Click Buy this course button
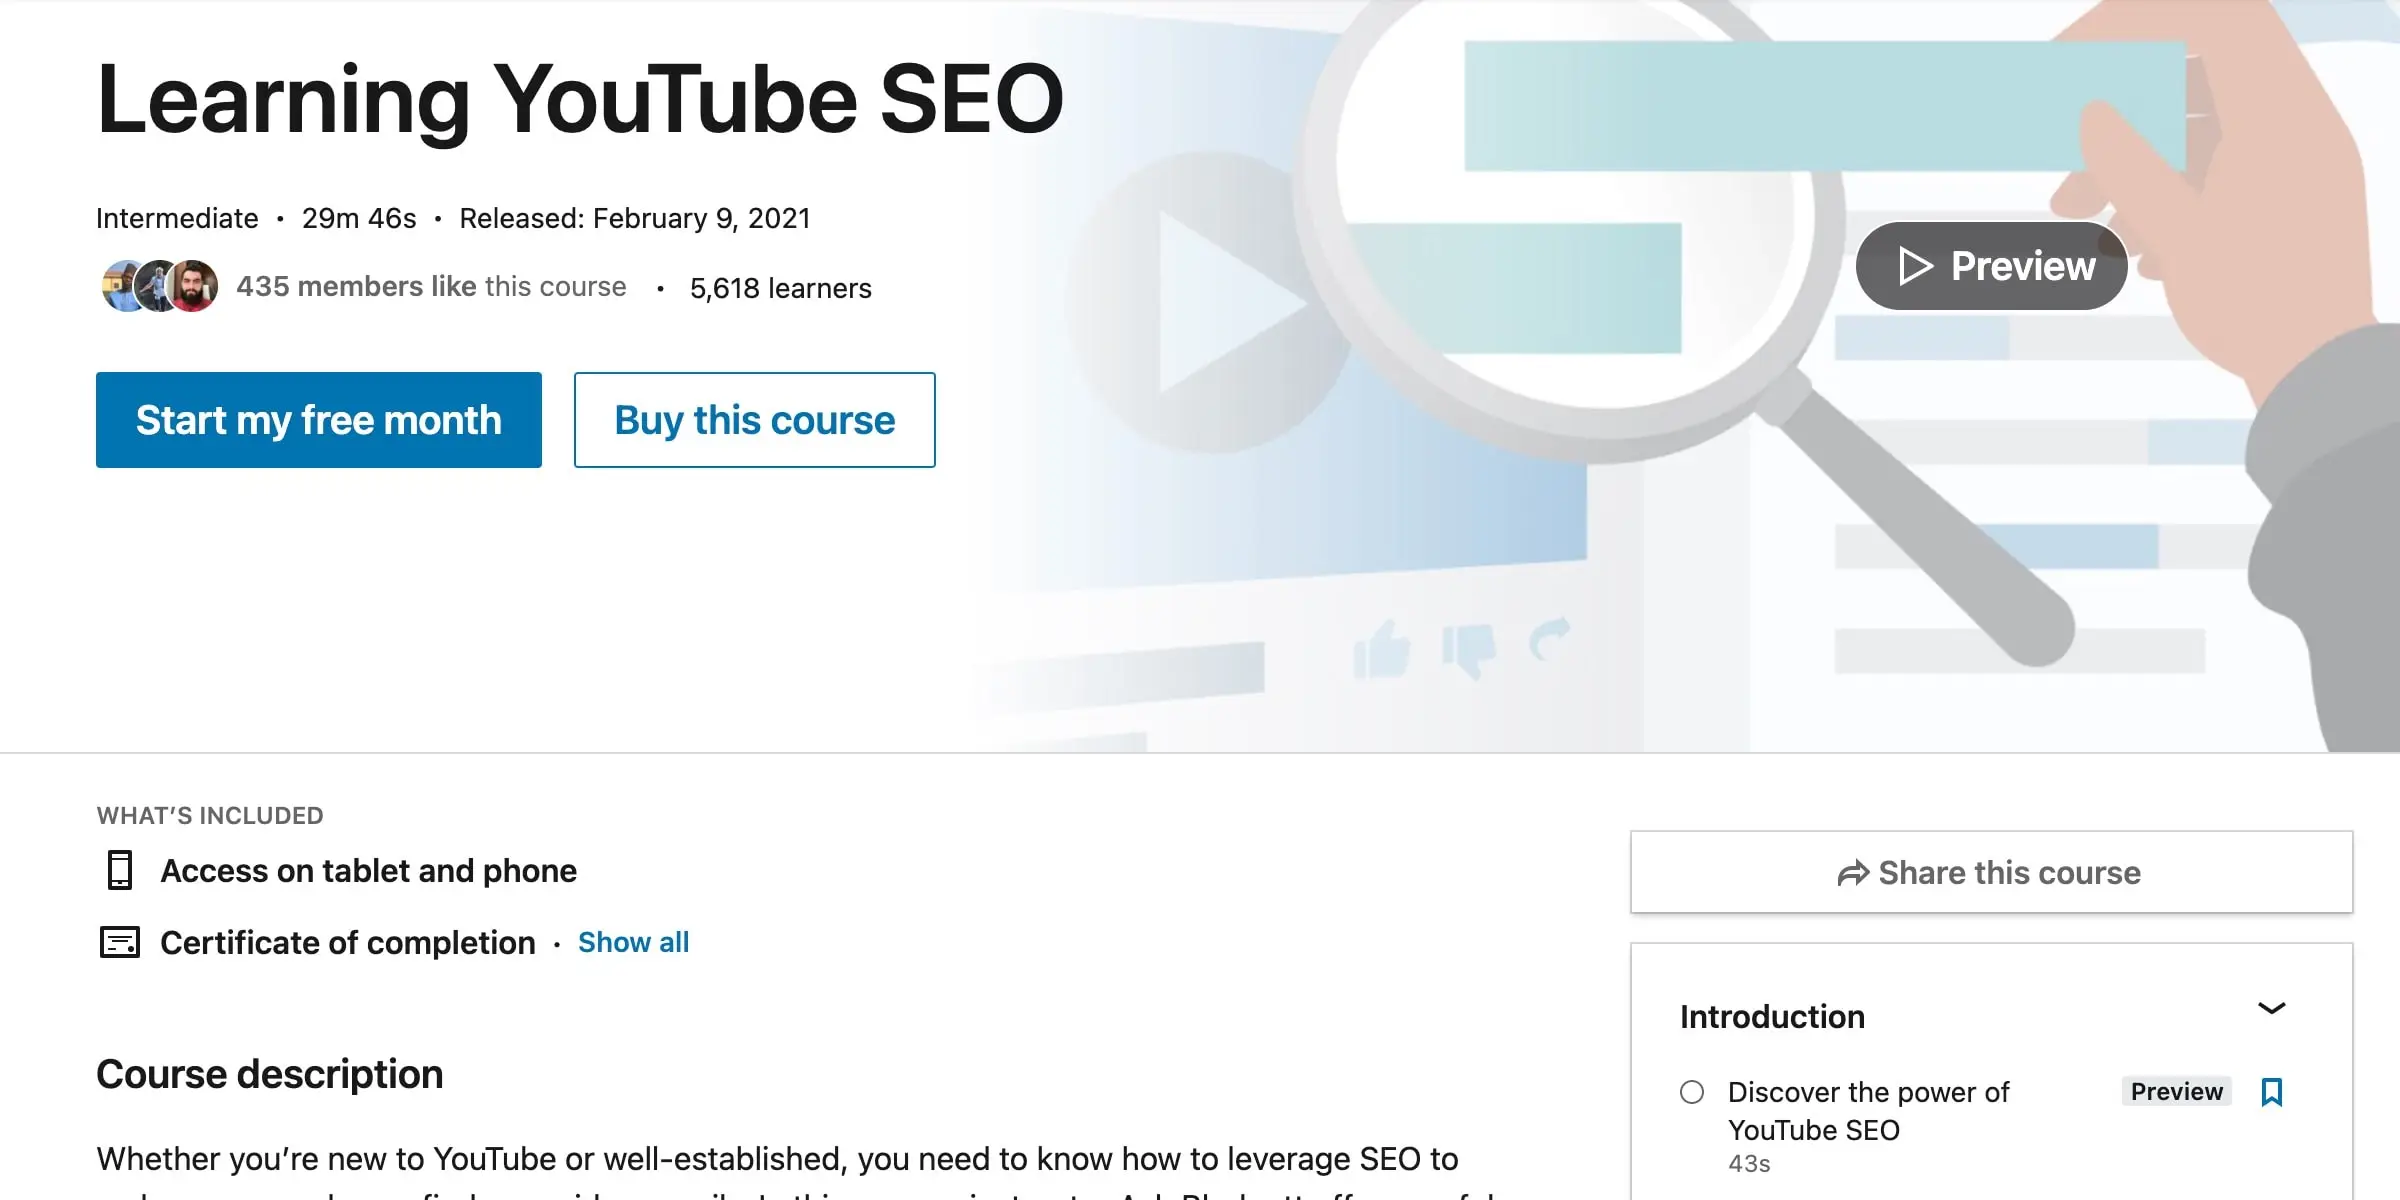The height and width of the screenshot is (1200, 2400). [x=754, y=420]
